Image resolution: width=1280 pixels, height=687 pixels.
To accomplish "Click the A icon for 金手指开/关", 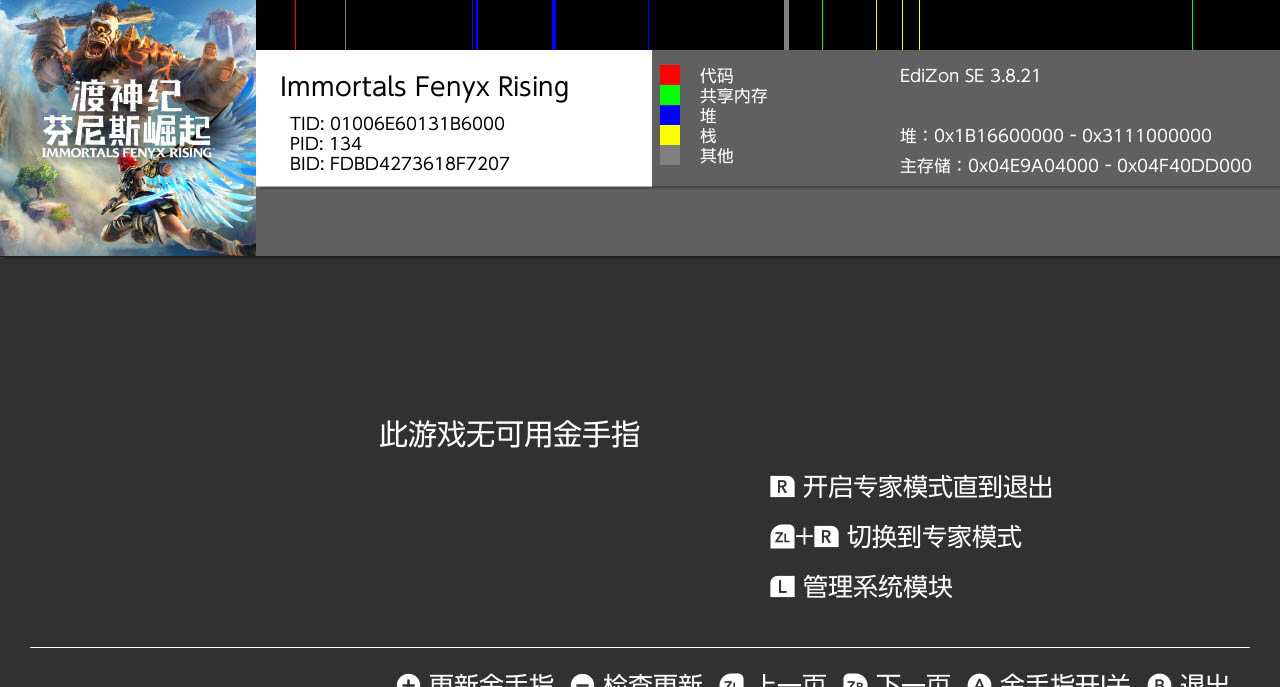I will point(979,681).
